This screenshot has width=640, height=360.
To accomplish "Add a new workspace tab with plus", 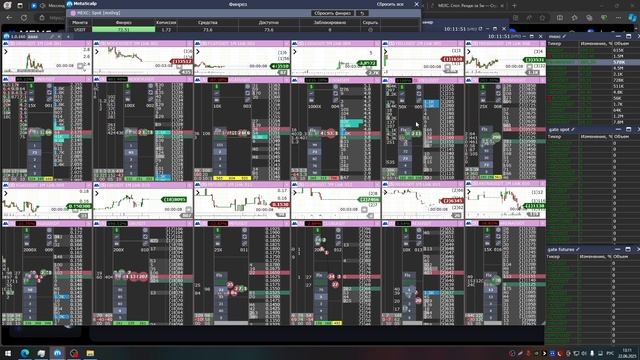I will coord(68,36).
